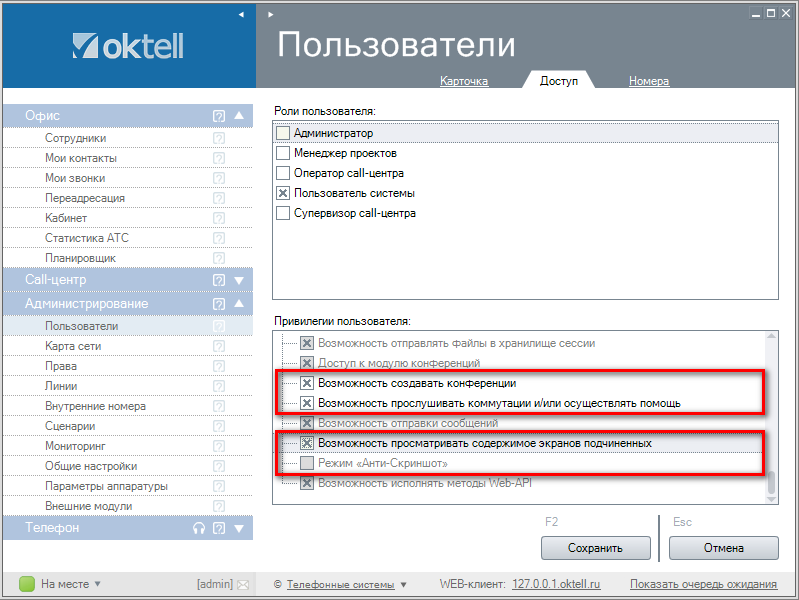Click help icon next to Сотрудники
The width and height of the screenshot is (799, 600).
click(x=219, y=139)
